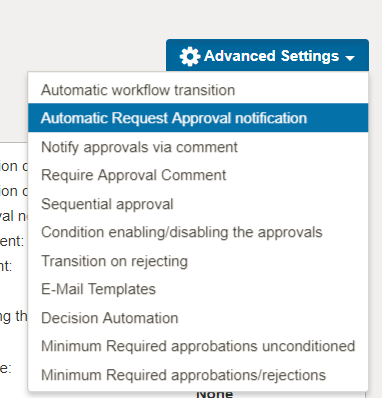The height and width of the screenshot is (398, 382).
Task: Click the partially hidden 'ng th' label
Action: [13, 317]
